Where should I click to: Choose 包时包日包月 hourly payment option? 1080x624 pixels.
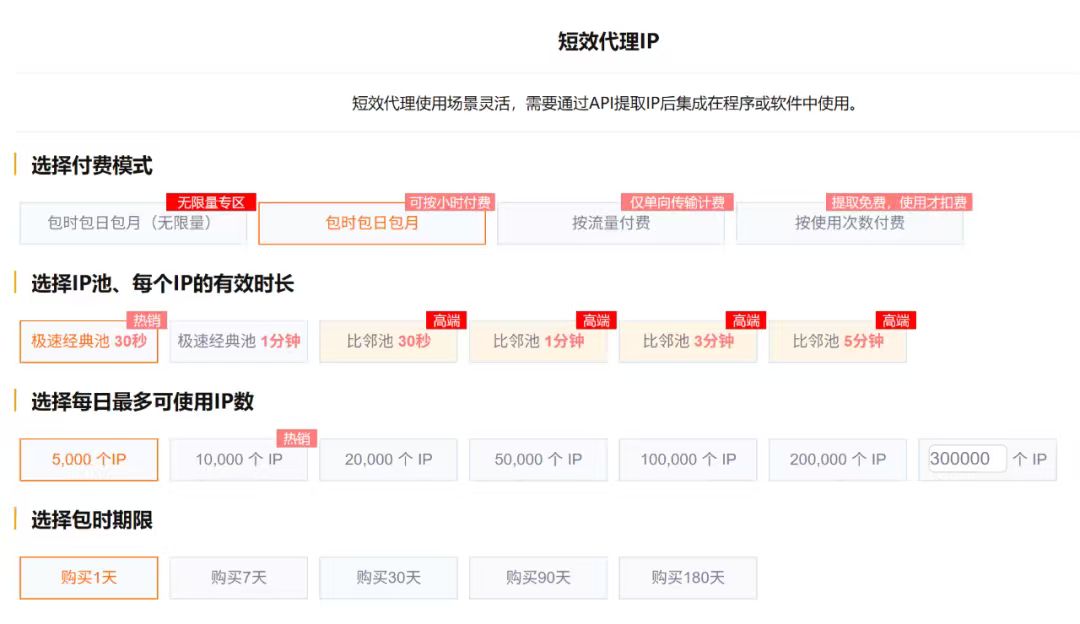[x=371, y=223]
